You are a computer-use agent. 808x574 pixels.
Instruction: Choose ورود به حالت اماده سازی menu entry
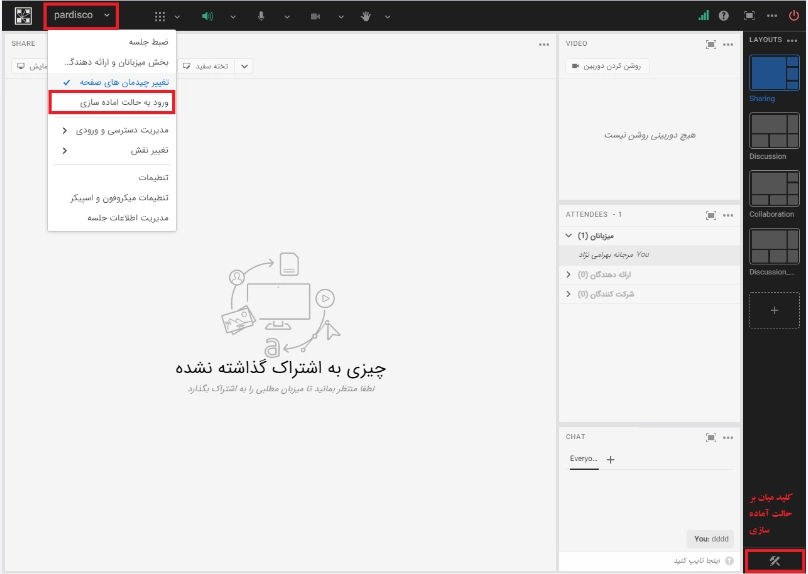[x=112, y=103]
